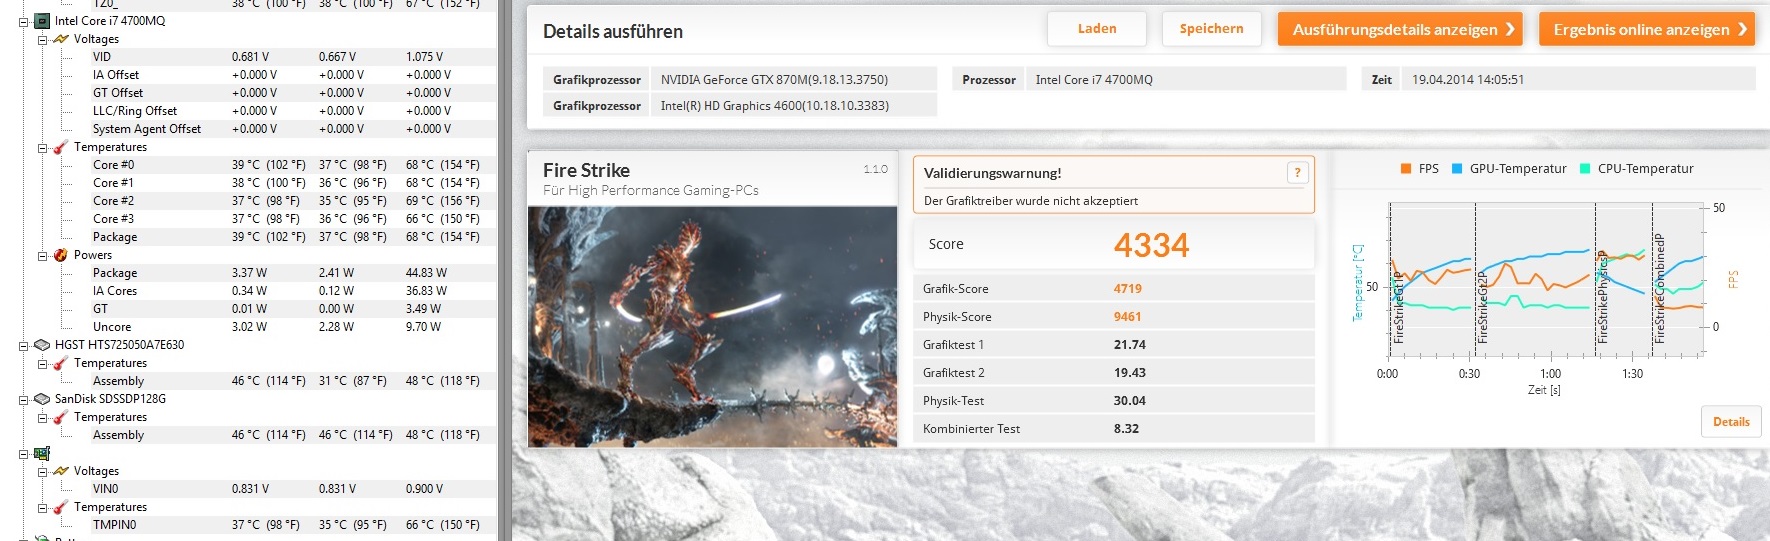Viewport: 1770px width, 541px height.
Task: Collapse Temperatures under SanDisk SDSSDP128G
Action: click(x=42, y=417)
